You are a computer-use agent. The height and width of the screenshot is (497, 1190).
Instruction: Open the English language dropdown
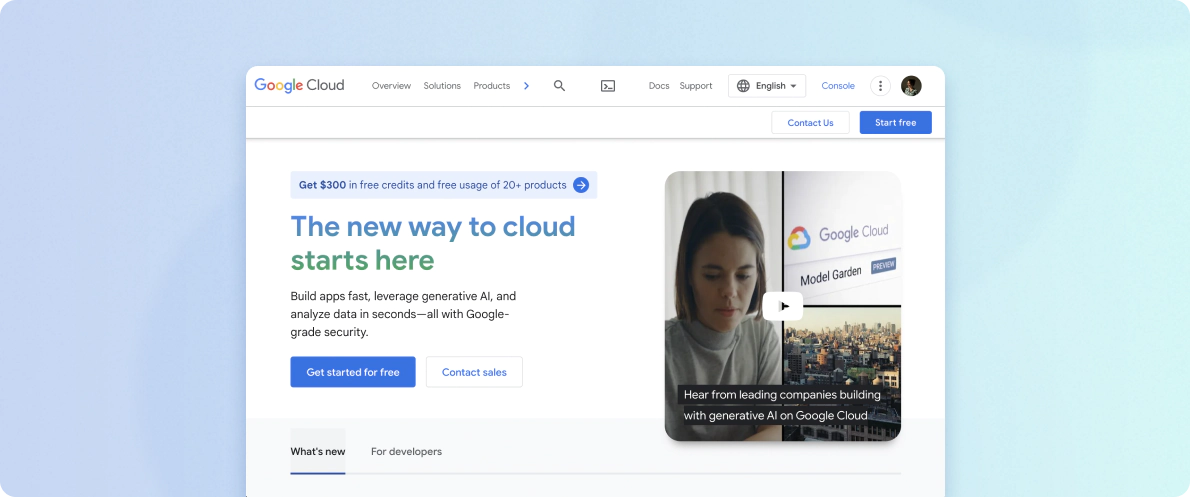pyautogui.click(x=767, y=86)
